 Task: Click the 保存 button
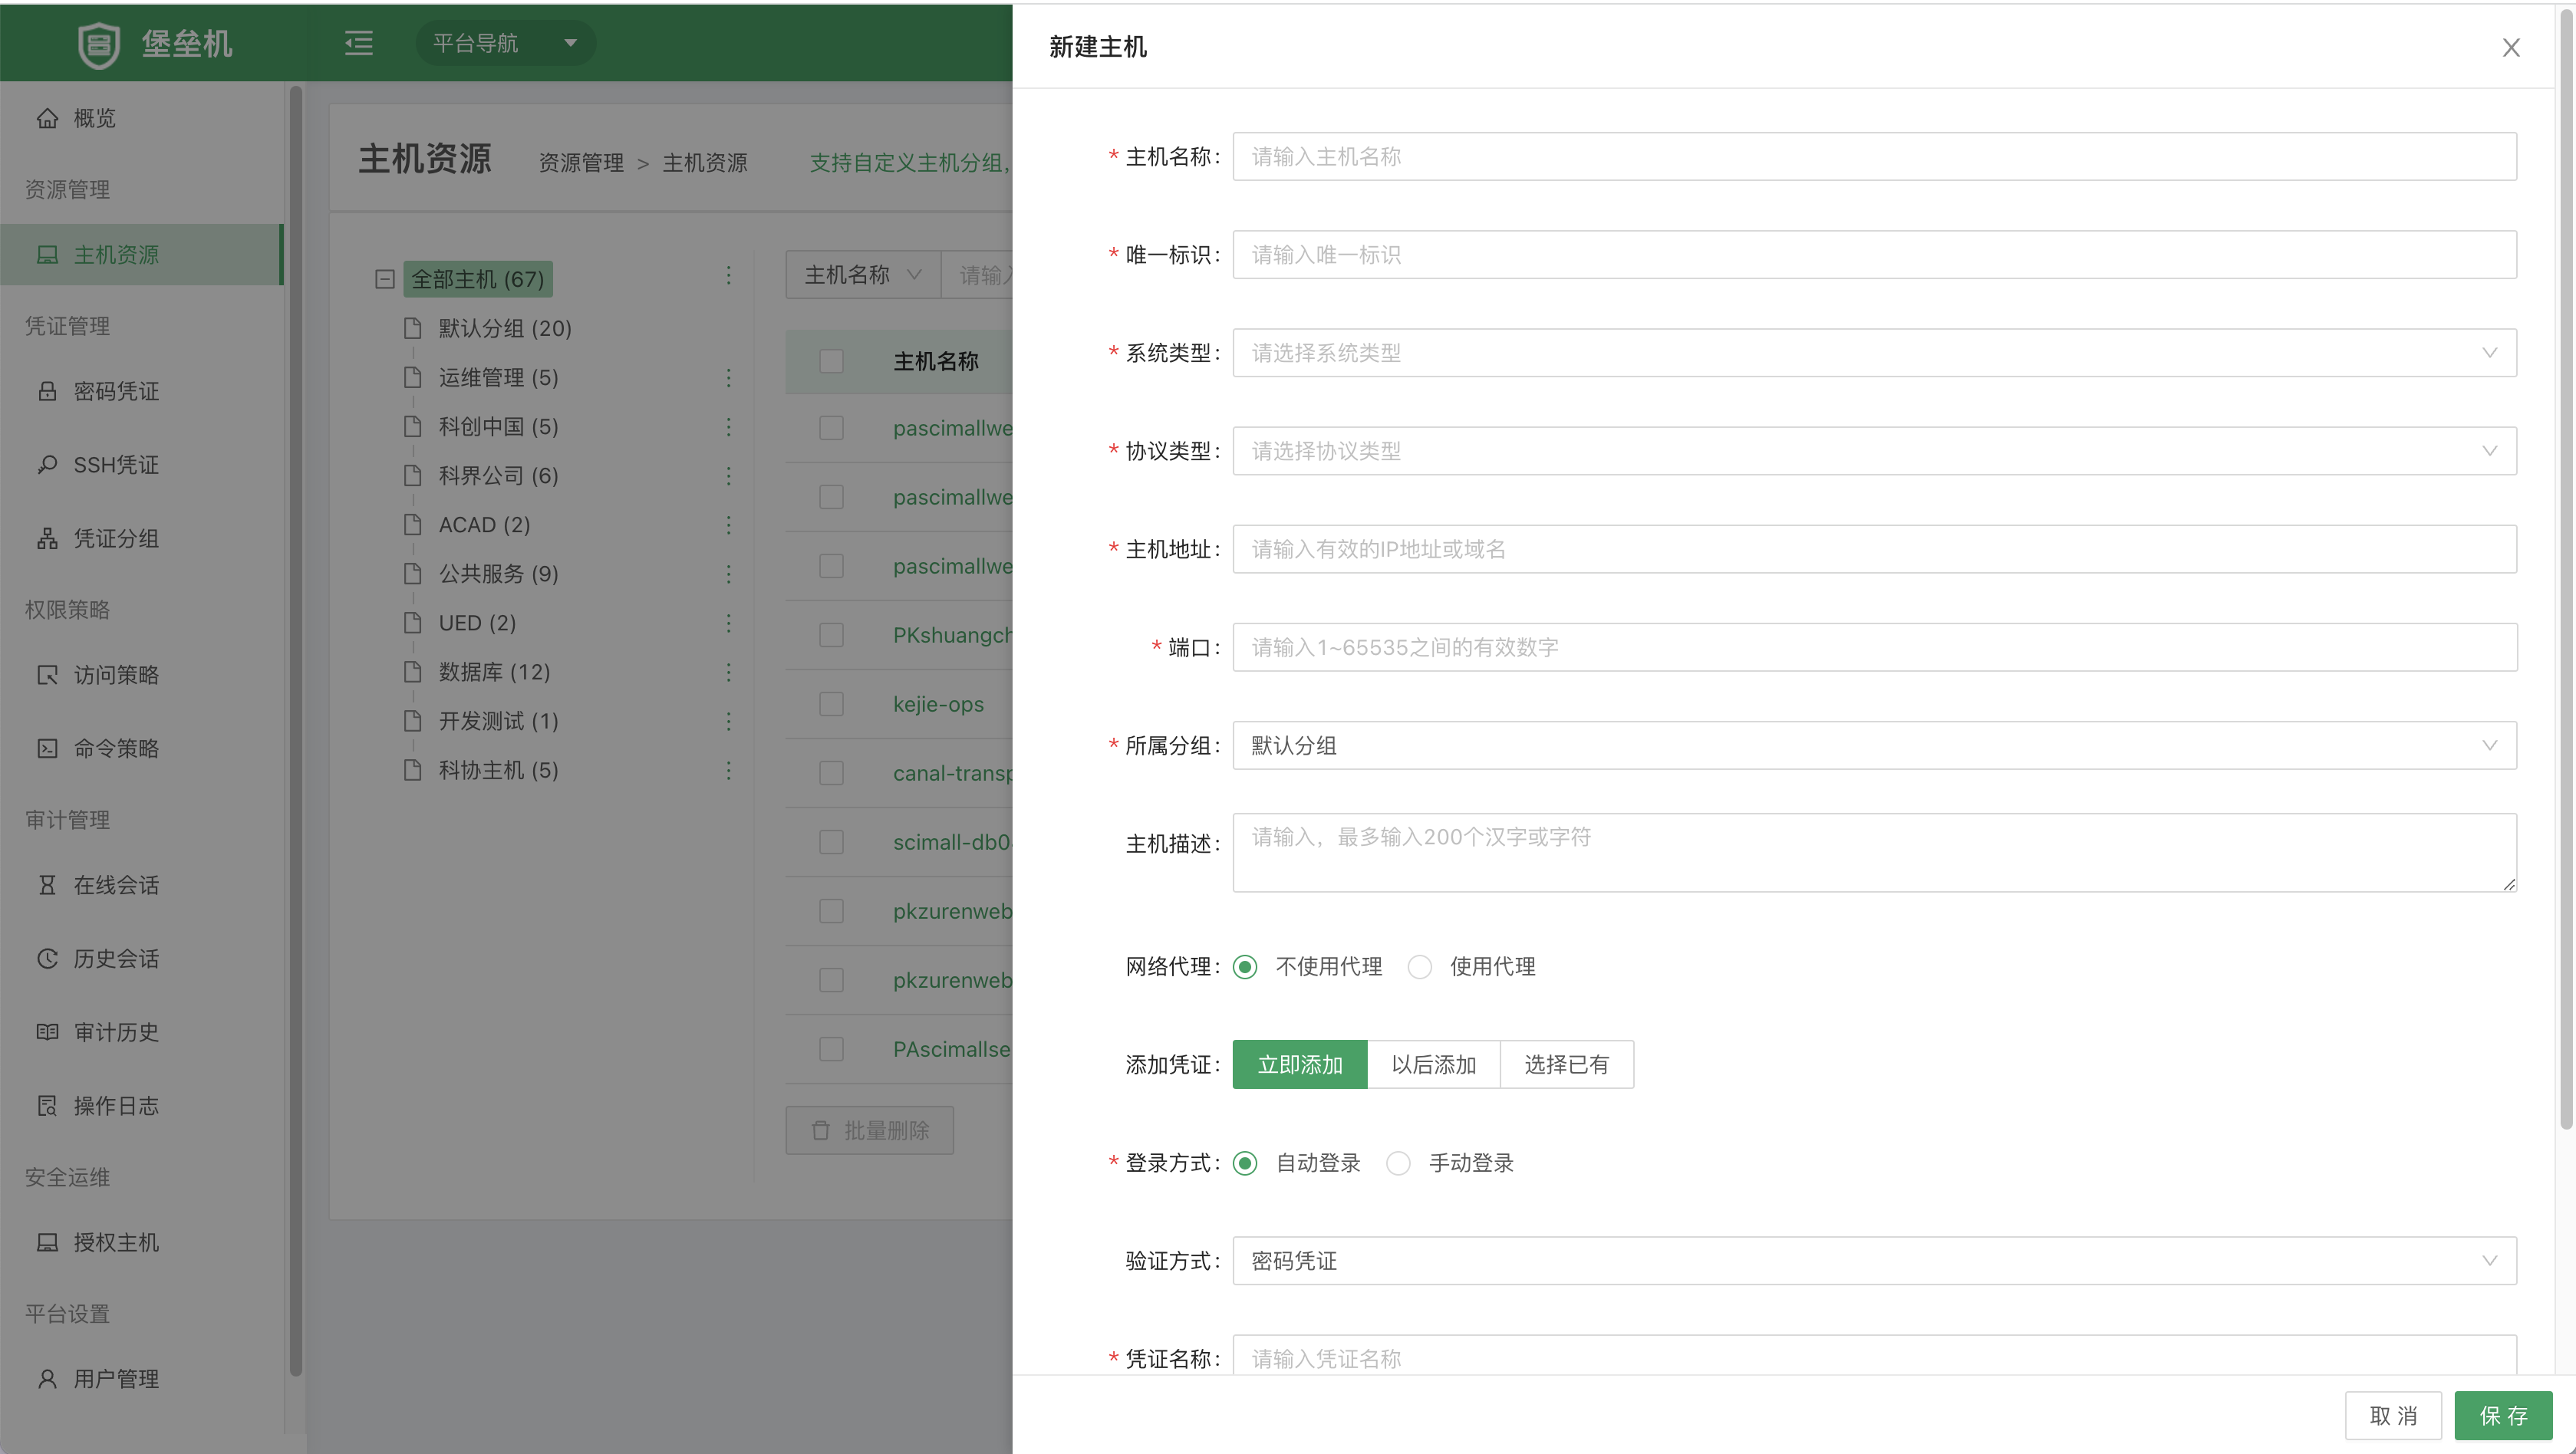[2503, 1416]
